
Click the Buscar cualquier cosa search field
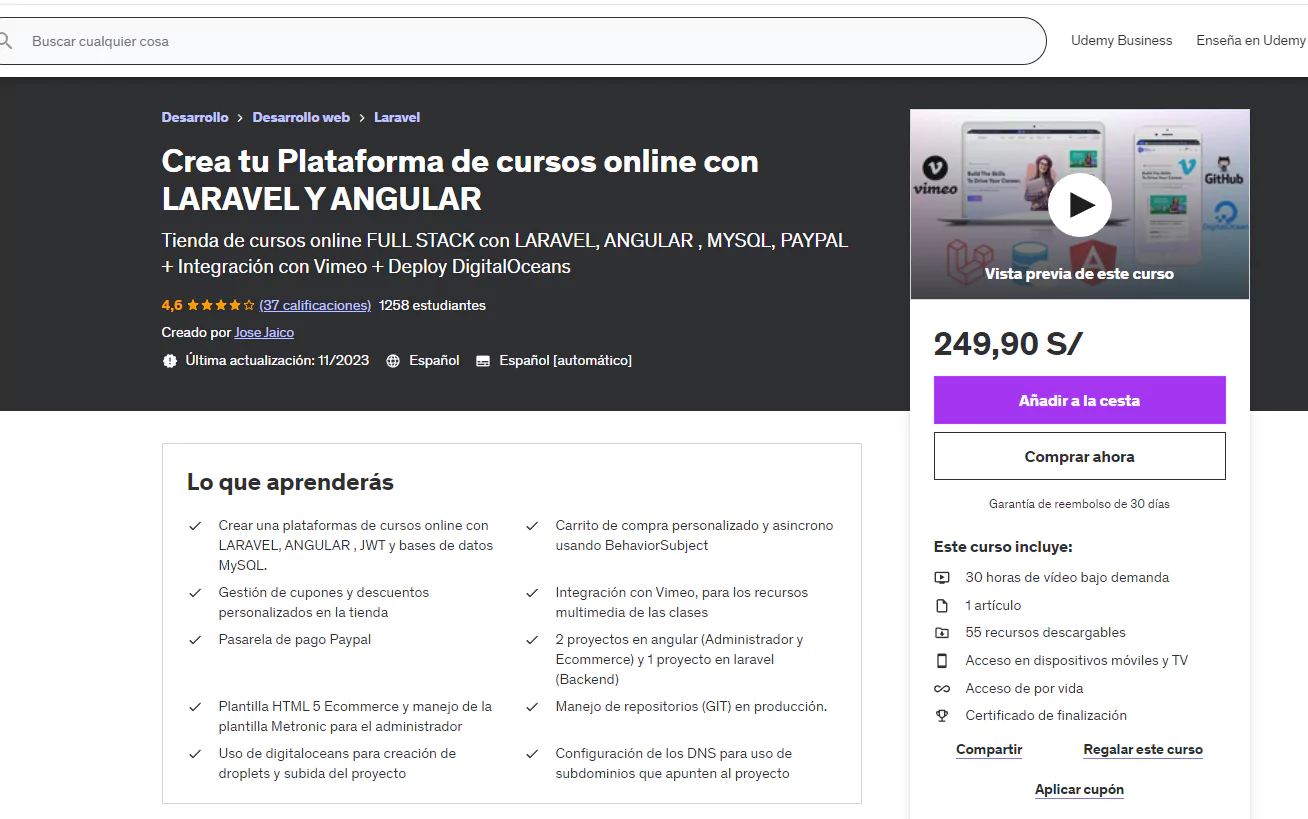(x=400, y=41)
